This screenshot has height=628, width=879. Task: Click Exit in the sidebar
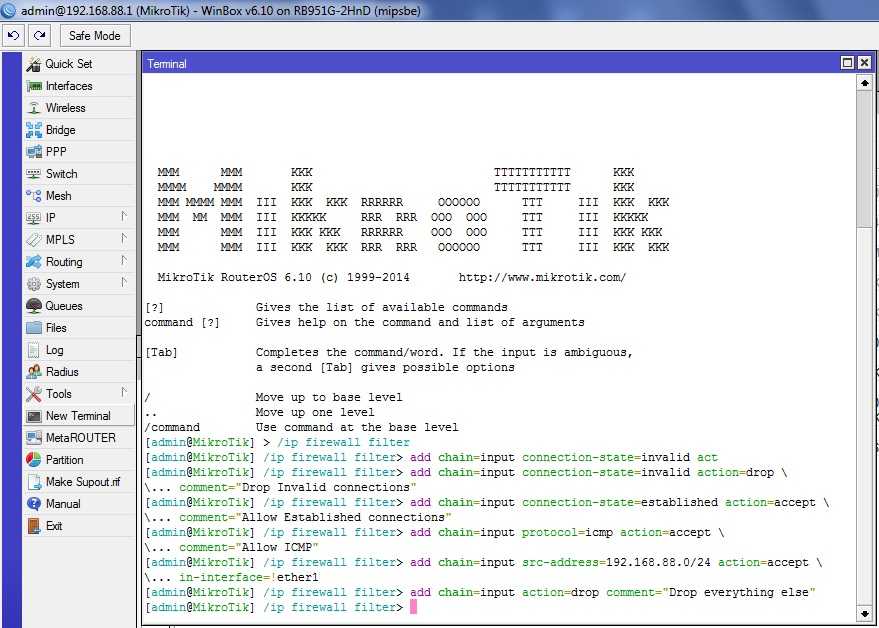point(53,526)
